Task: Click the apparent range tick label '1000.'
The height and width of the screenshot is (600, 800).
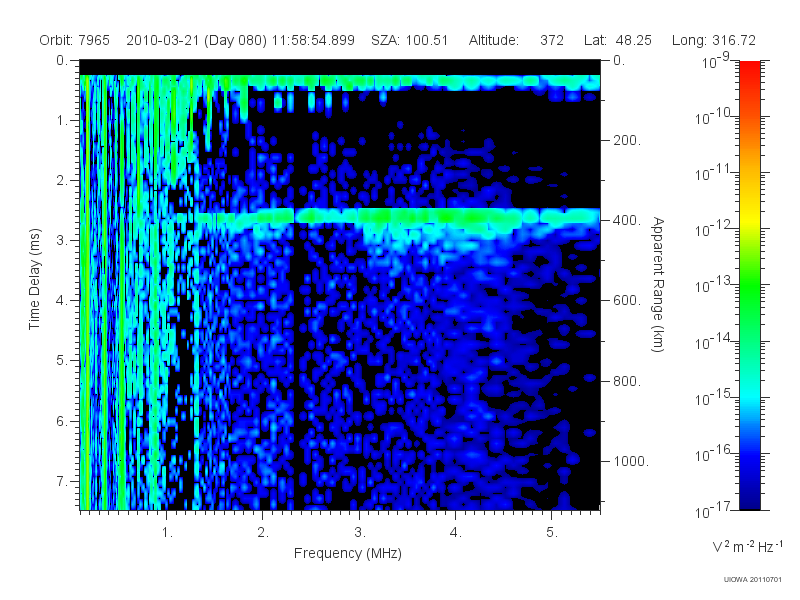Action: (631, 461)
